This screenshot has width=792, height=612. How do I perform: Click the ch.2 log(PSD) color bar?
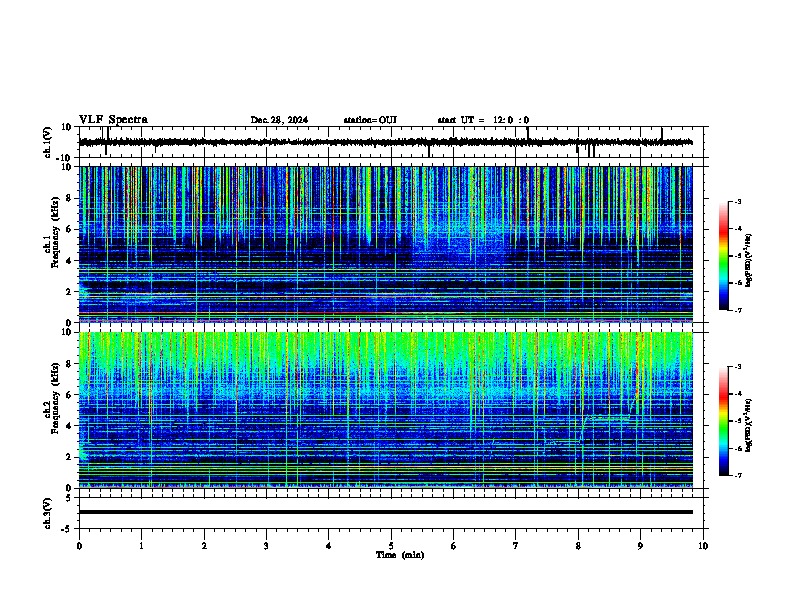pos(724,421)
